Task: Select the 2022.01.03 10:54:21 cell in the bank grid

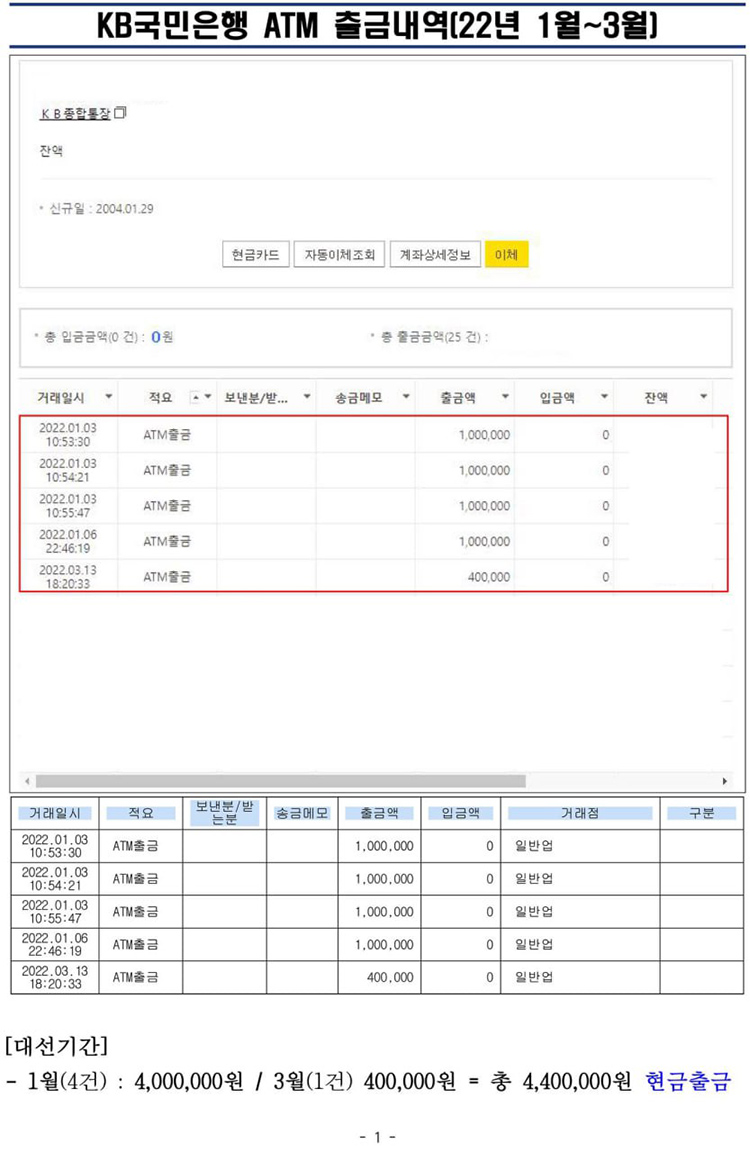Action: 68,470
